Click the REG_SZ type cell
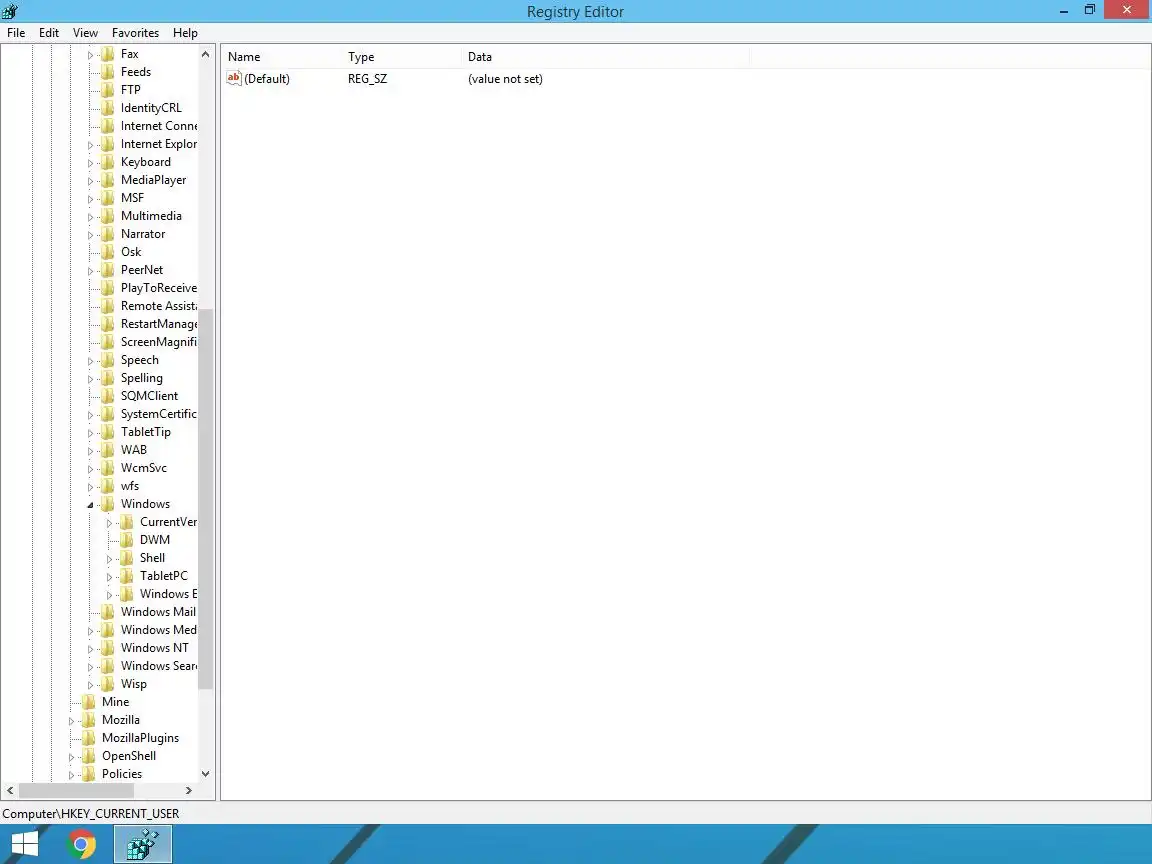This screenshot has height=864, width=1152. point(367,79)
